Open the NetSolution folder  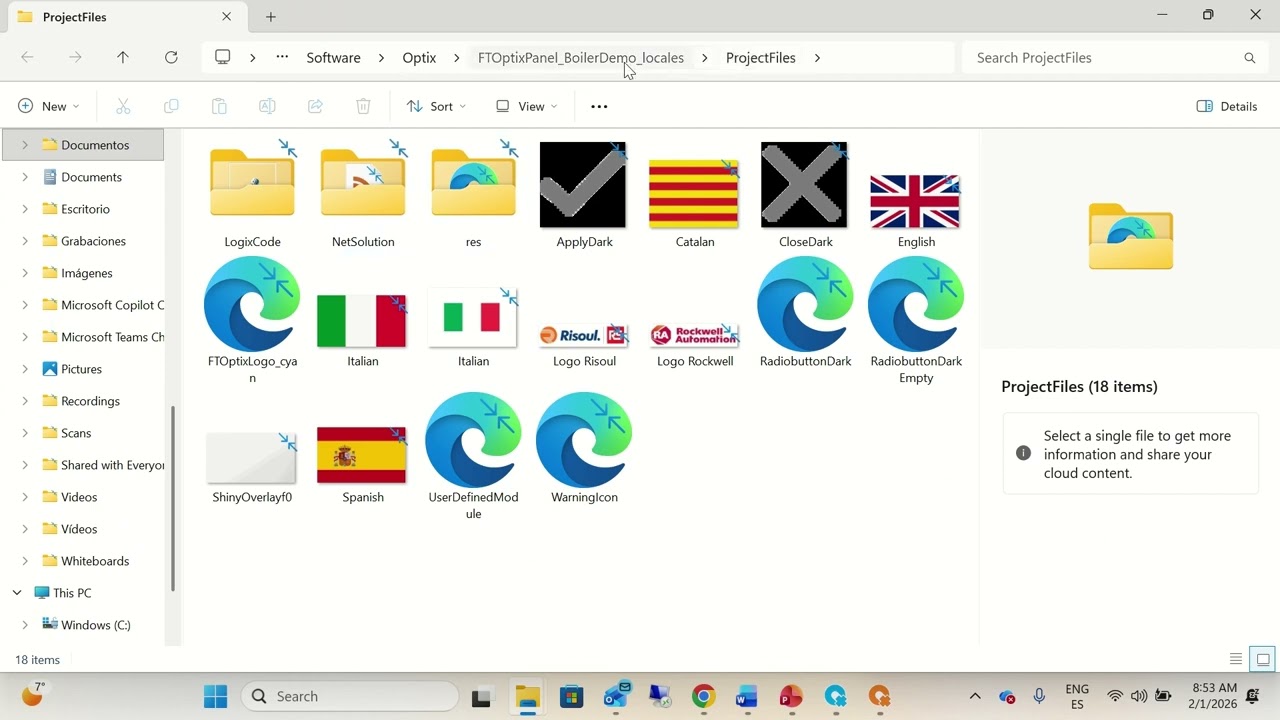click(363, 195)
